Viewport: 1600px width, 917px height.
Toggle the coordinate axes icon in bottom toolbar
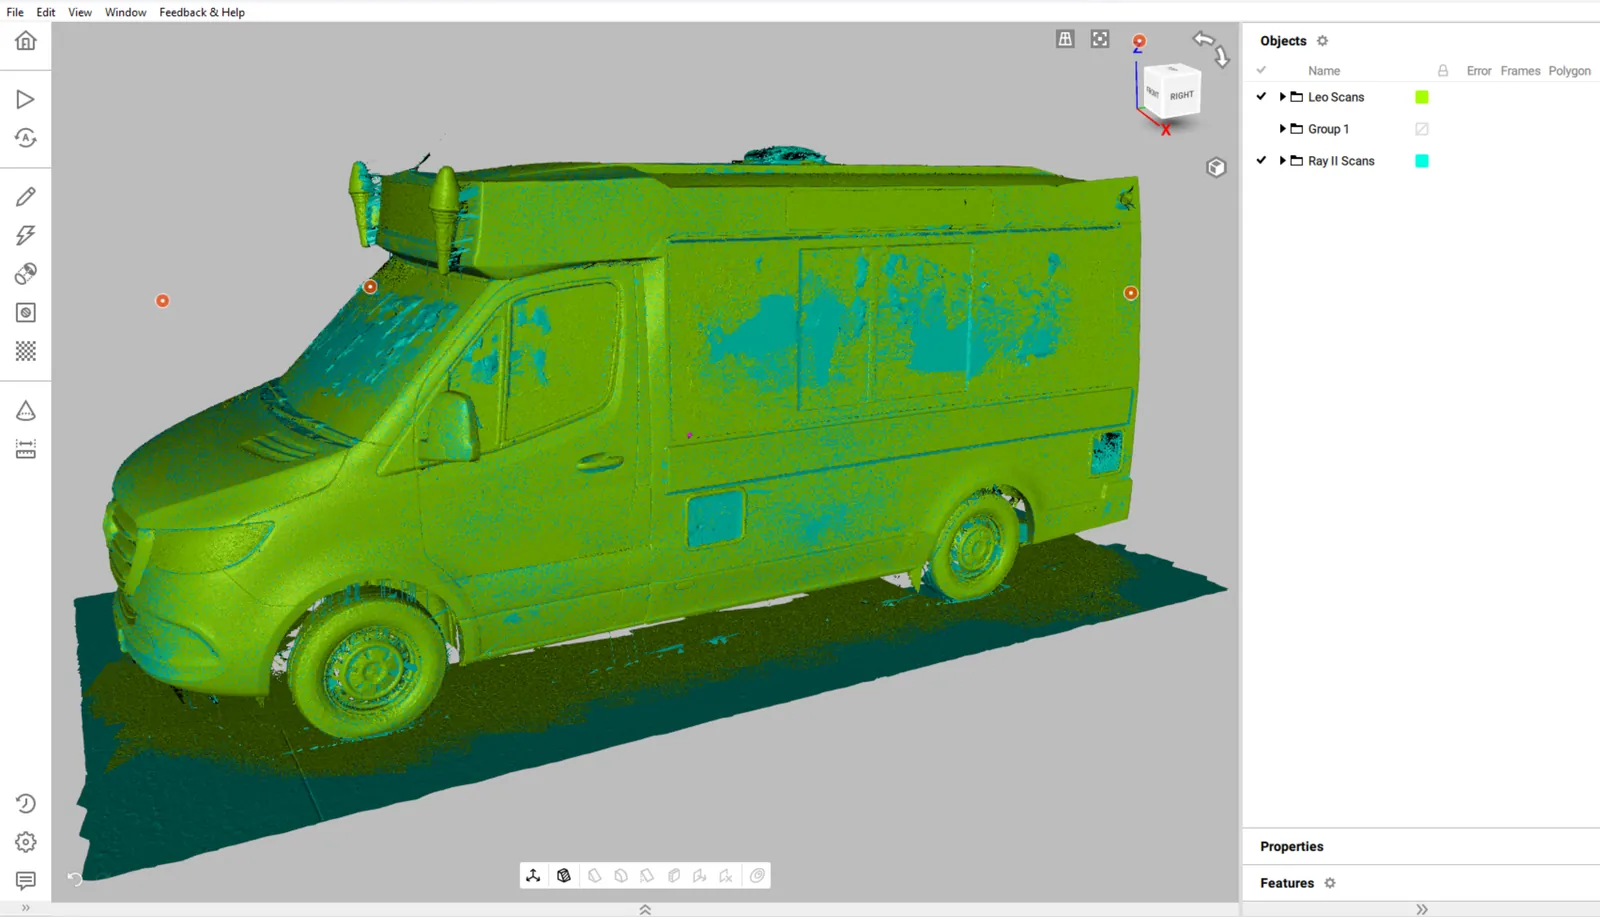[533, 876]
